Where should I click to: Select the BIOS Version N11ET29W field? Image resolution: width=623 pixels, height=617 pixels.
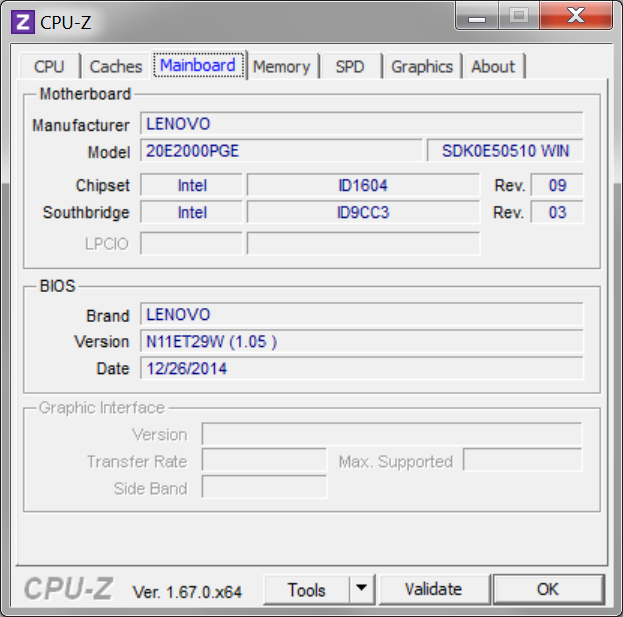point(361,341)
